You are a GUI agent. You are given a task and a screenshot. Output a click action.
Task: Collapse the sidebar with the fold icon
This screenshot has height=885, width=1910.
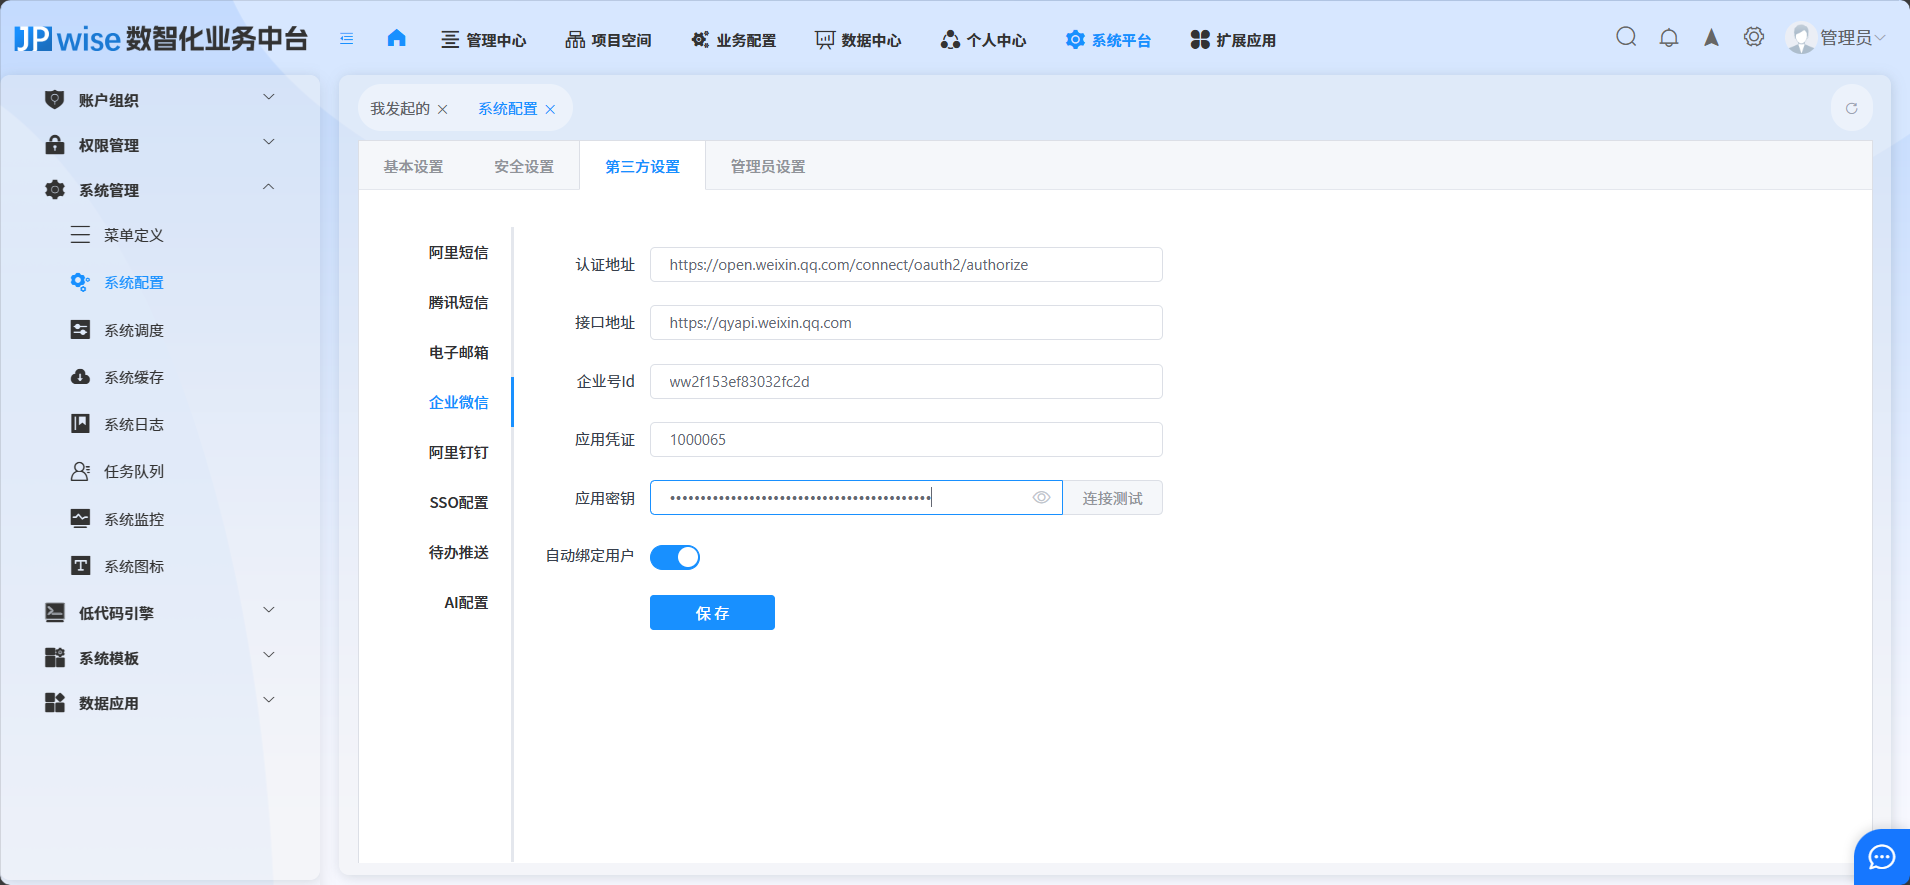[347, 39]
